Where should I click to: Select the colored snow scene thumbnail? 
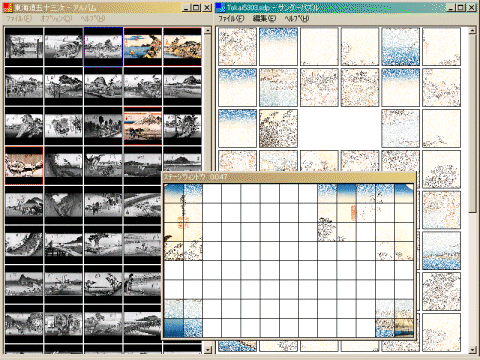24,165
